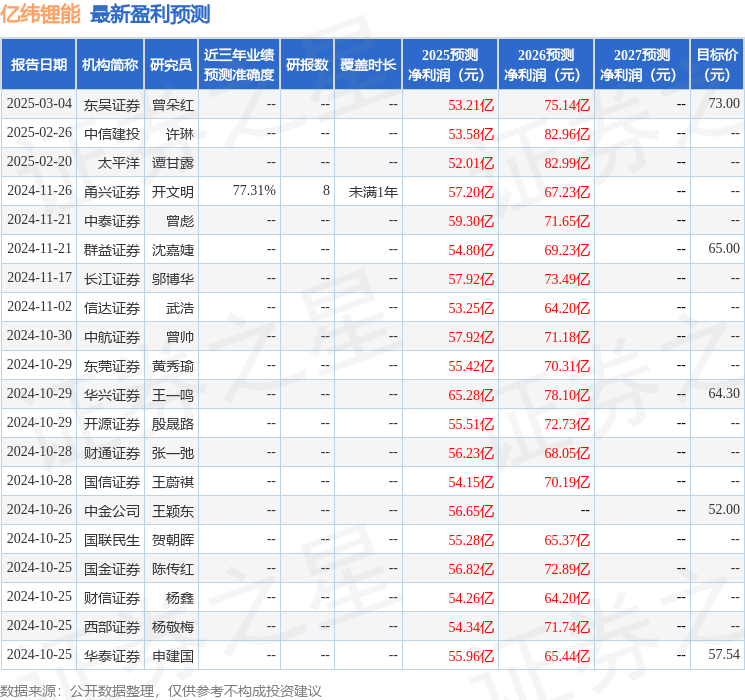Select researcher cell 贺朝晖
The height and width of the screenshot is (700, 745).
[173, 540]
